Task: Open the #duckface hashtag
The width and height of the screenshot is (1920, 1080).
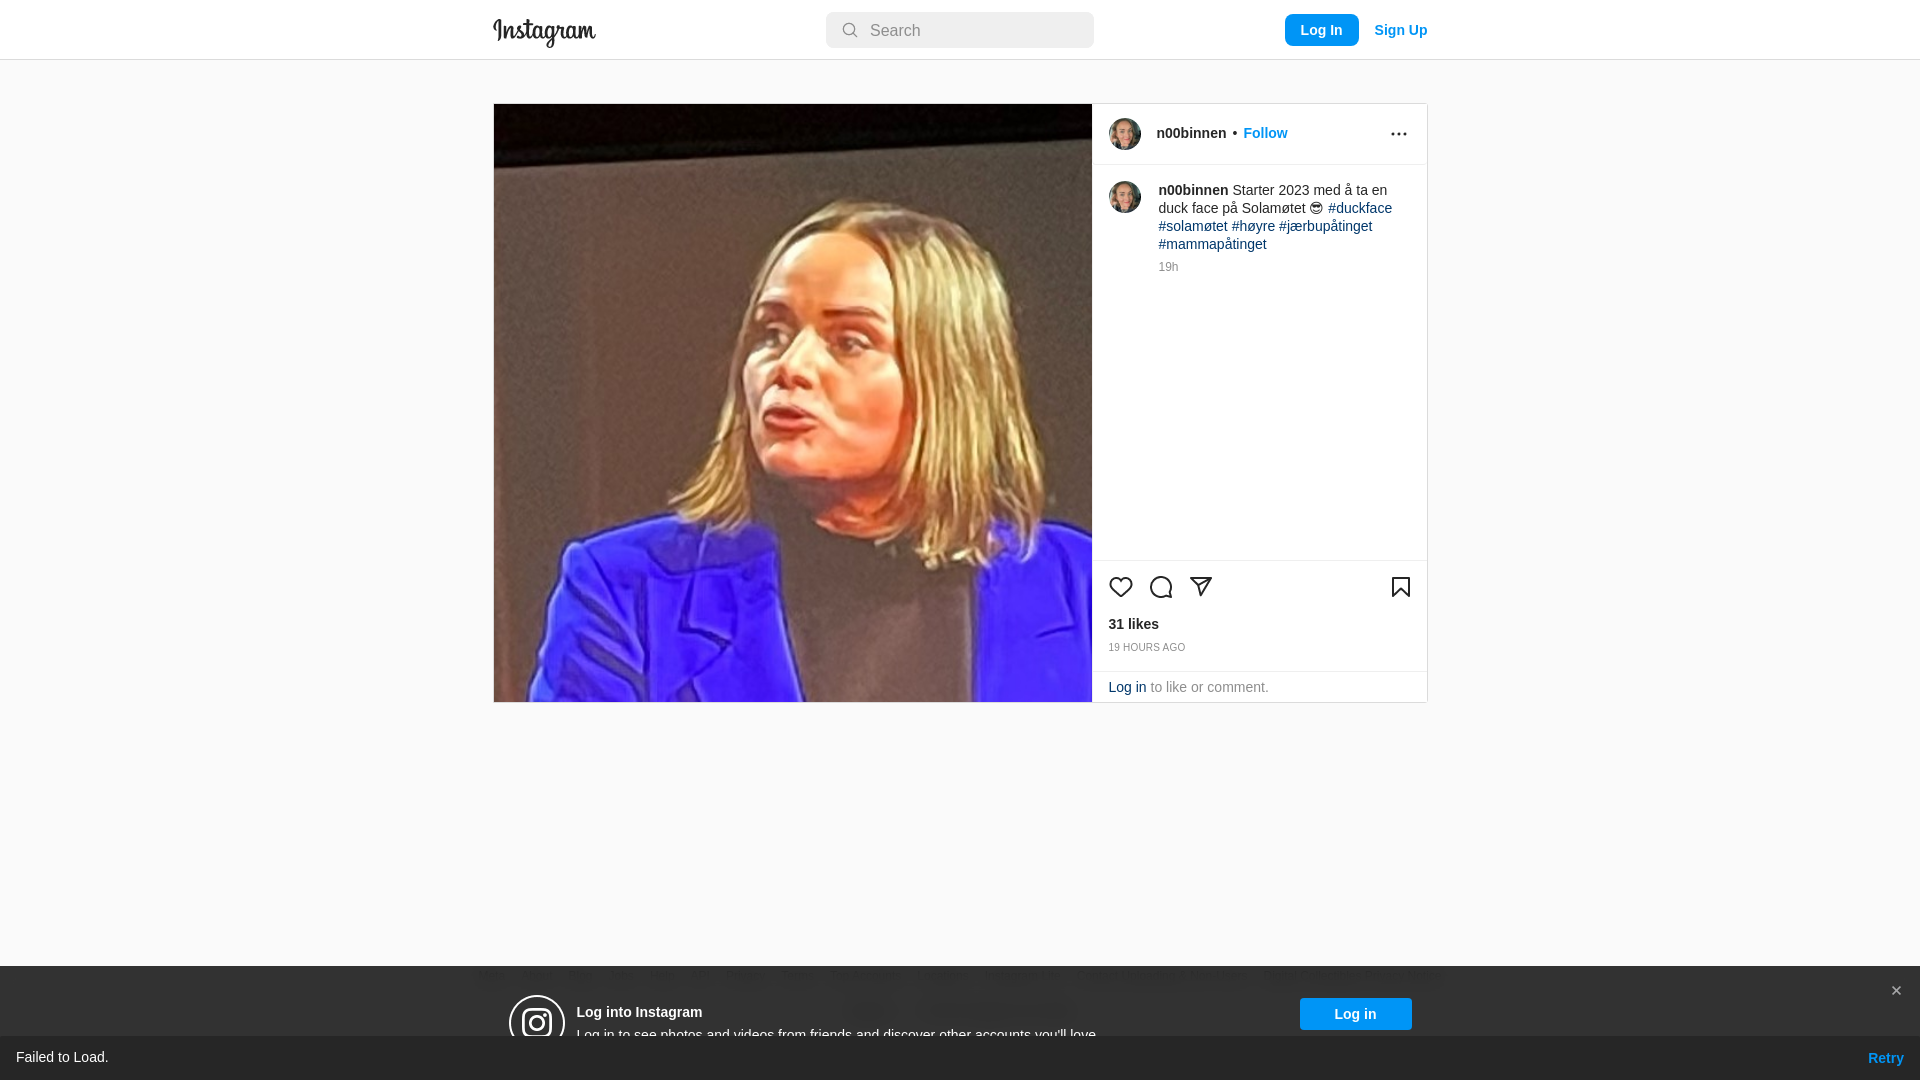Action: point(1360,208)
